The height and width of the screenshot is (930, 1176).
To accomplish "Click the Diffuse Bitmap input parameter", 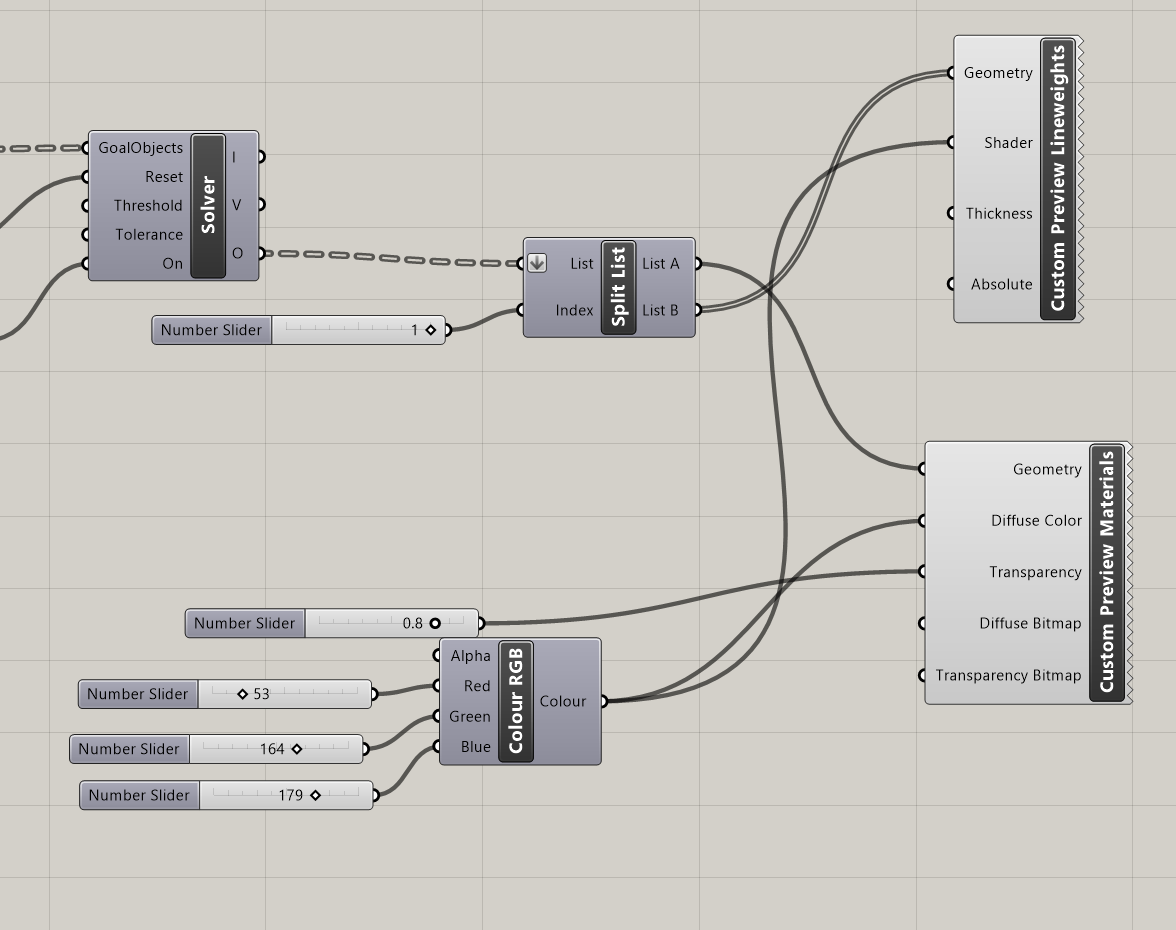I will click(1029, 623).
